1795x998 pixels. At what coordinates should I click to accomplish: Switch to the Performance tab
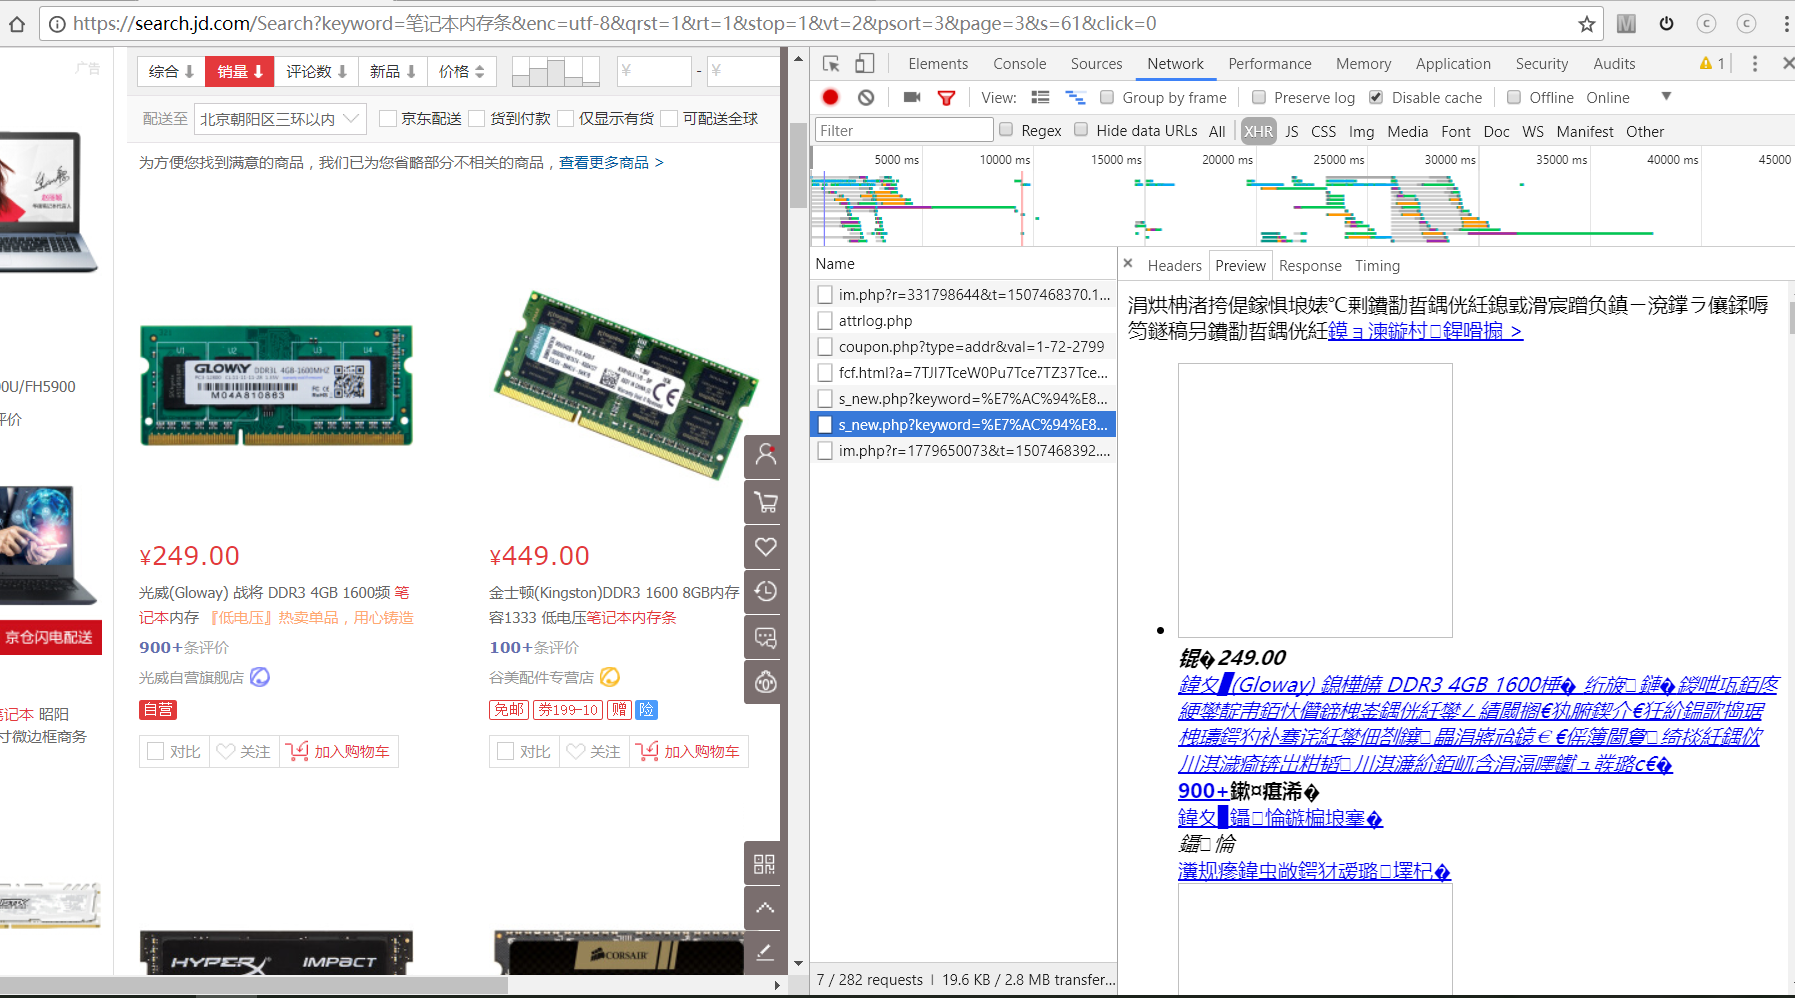(x=1270, y=63)
